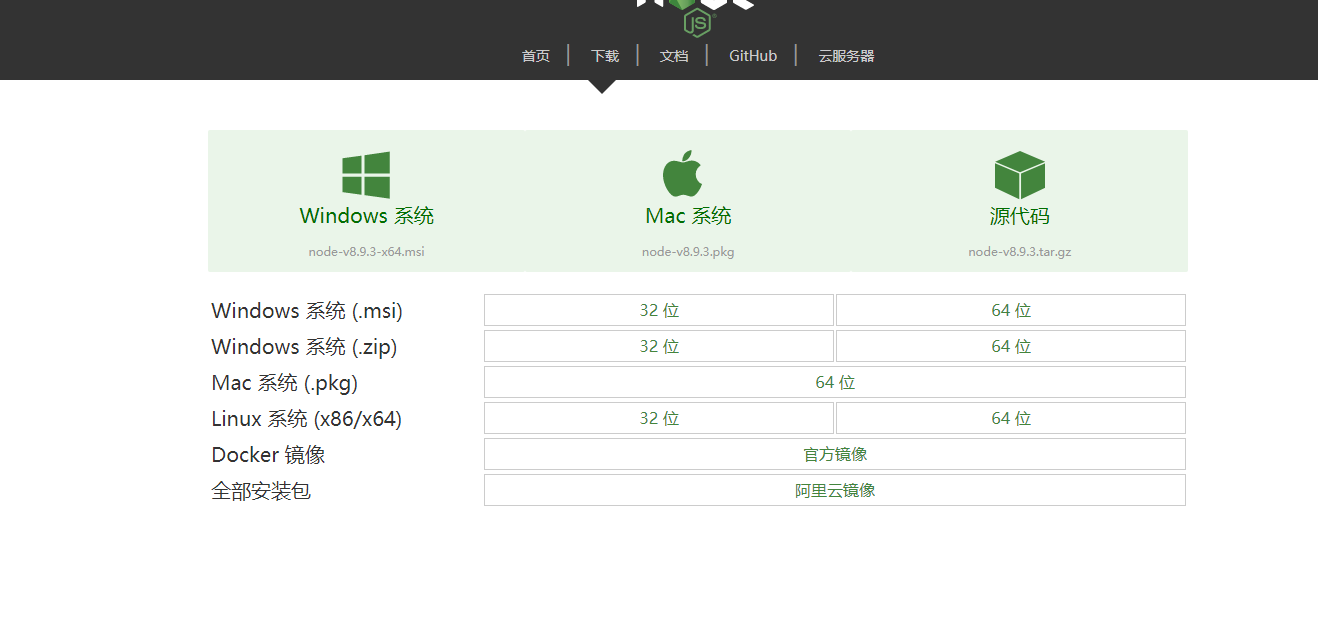
Task: Download node-v8.9.3-x64.msi file link
Action: click(x=367, y=252)
